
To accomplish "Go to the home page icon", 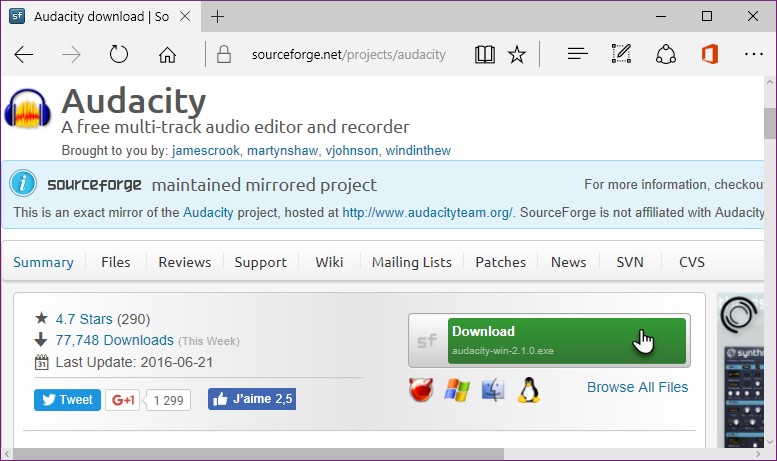I will (x=167, y=55).
